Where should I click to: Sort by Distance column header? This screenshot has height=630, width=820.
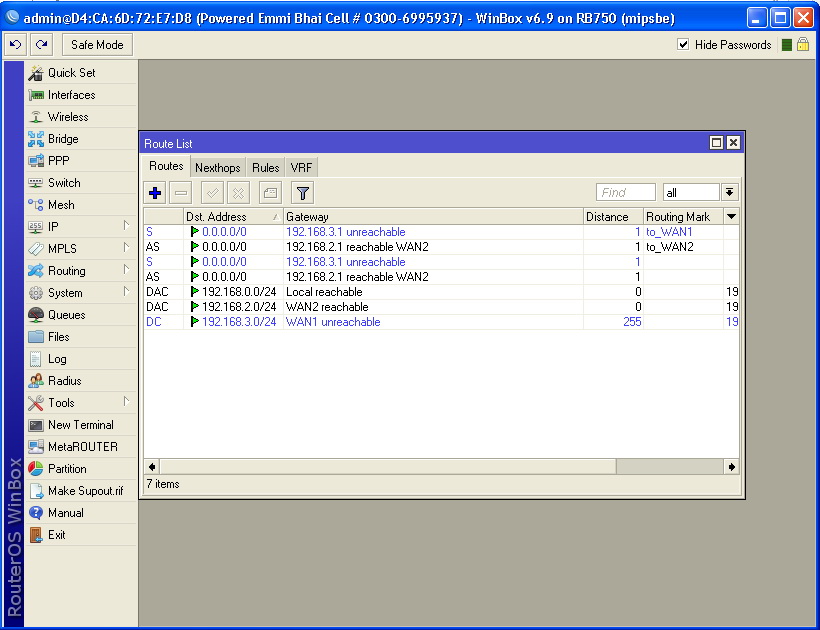pyautogui.click(x=613, y=216)
